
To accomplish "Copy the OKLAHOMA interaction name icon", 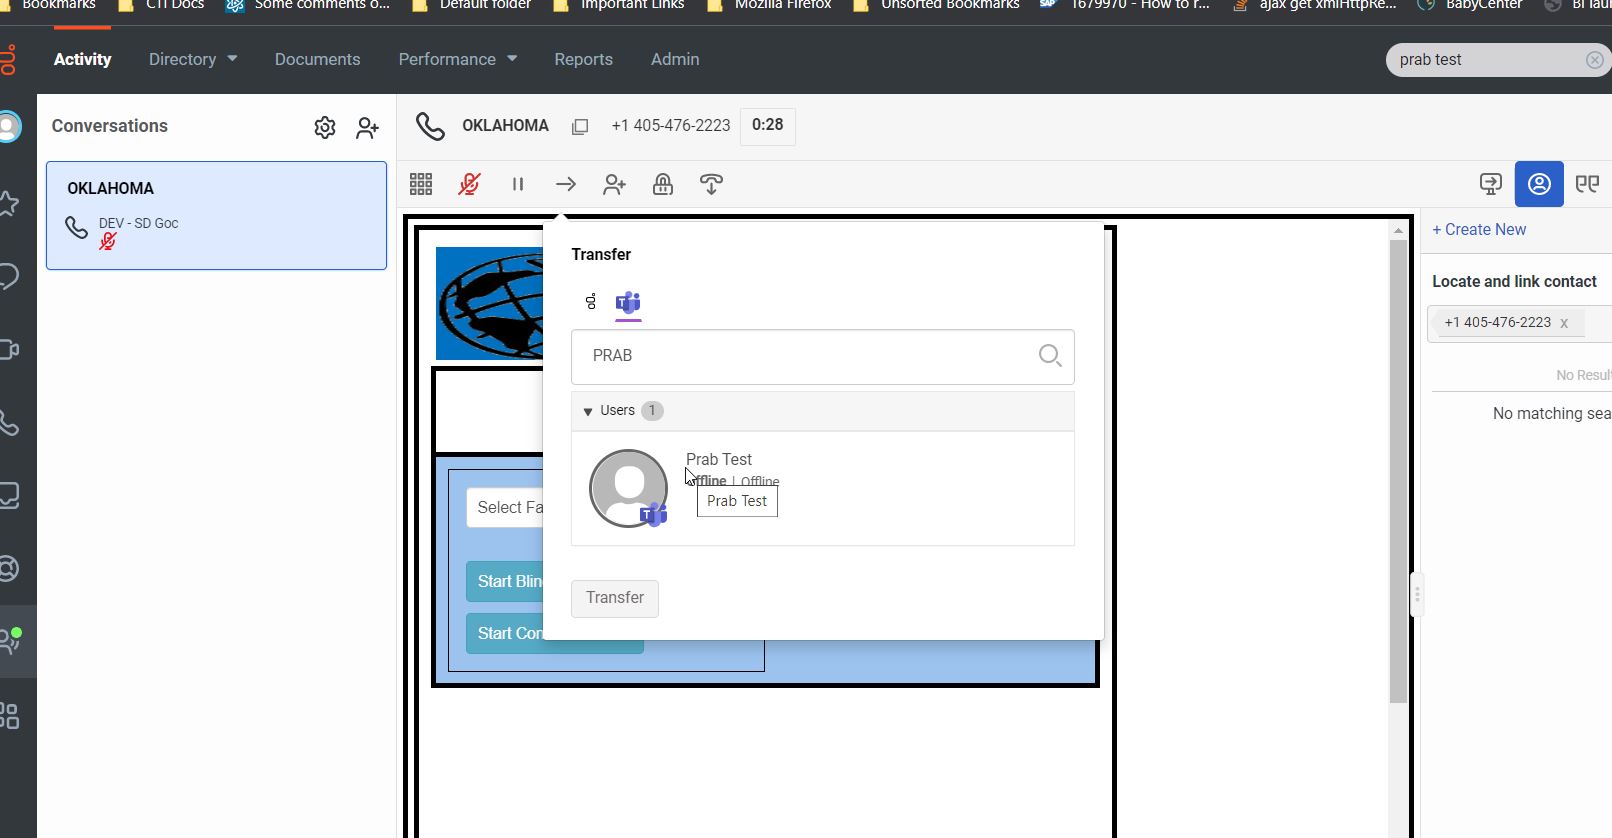I will tap(580, 126).
